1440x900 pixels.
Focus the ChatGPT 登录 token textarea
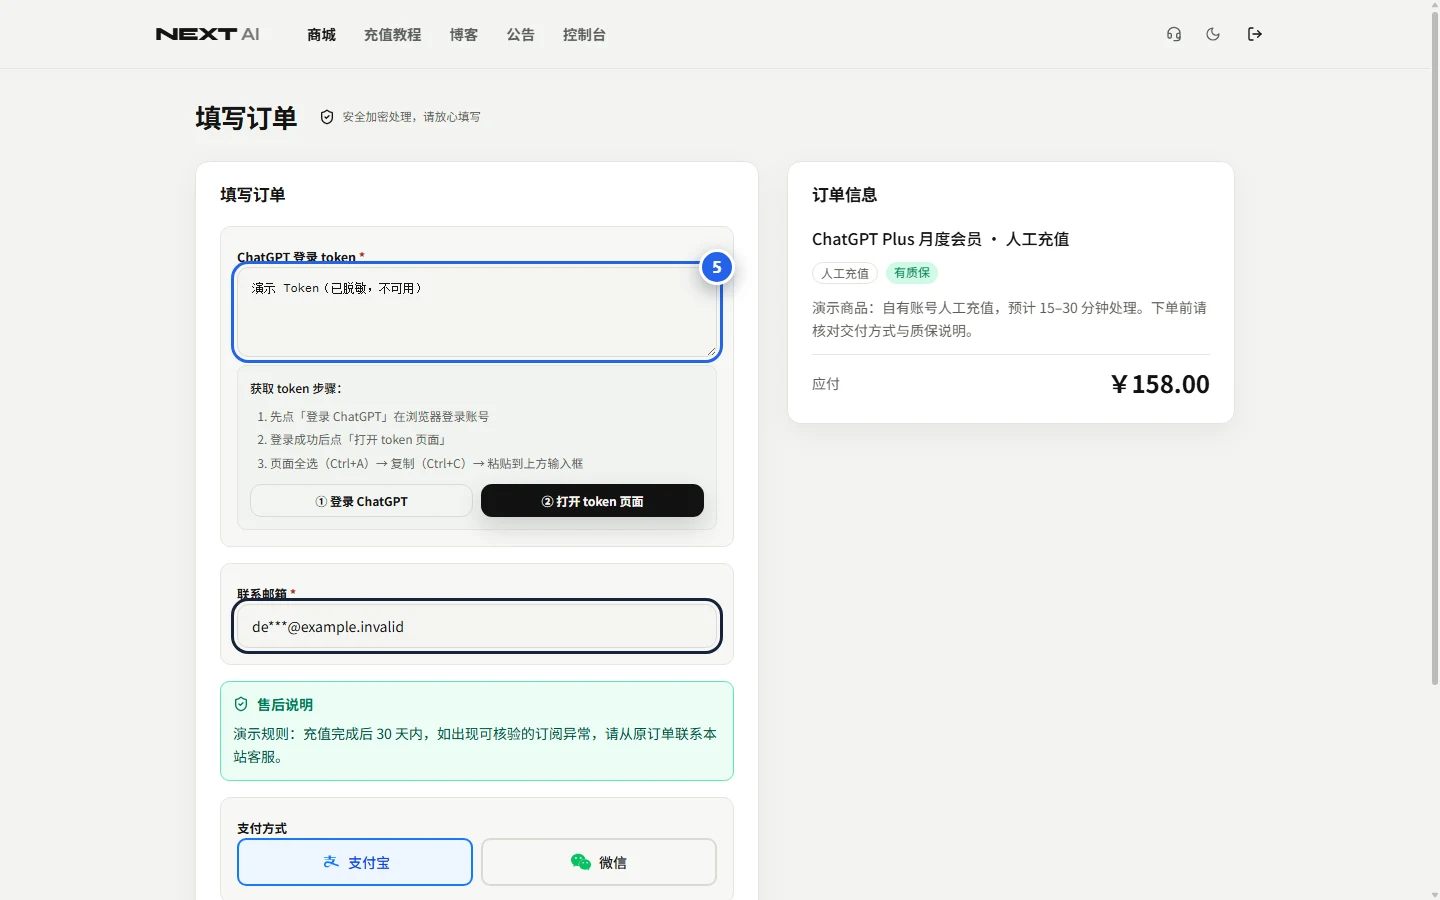(477, 312)
